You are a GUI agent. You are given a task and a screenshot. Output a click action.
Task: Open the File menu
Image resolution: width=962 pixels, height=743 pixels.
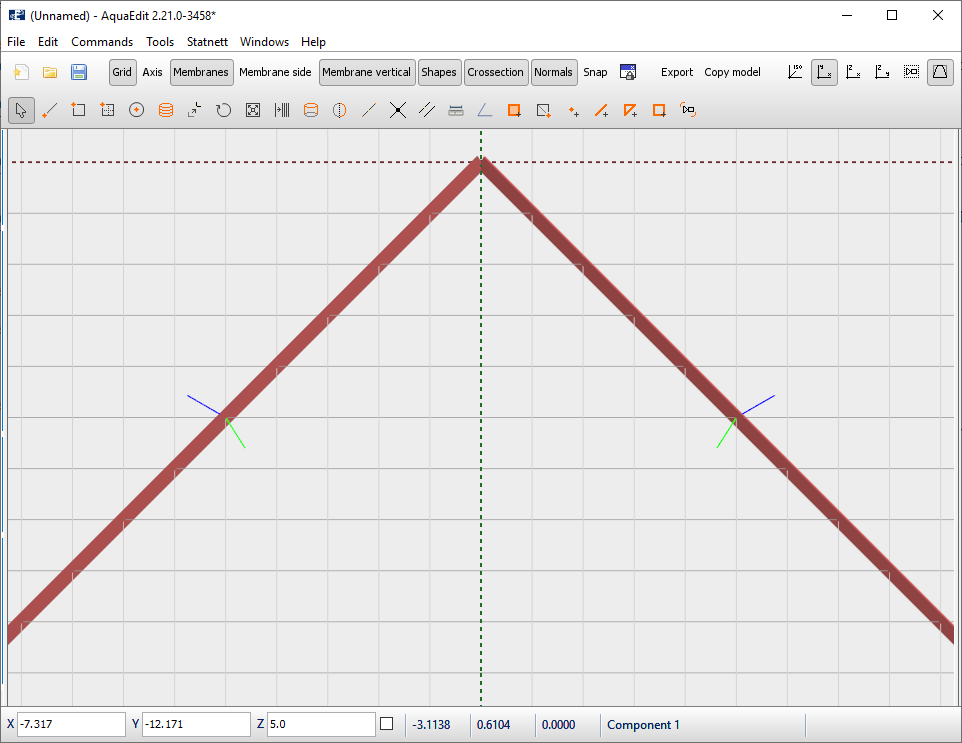coord(16,42)
